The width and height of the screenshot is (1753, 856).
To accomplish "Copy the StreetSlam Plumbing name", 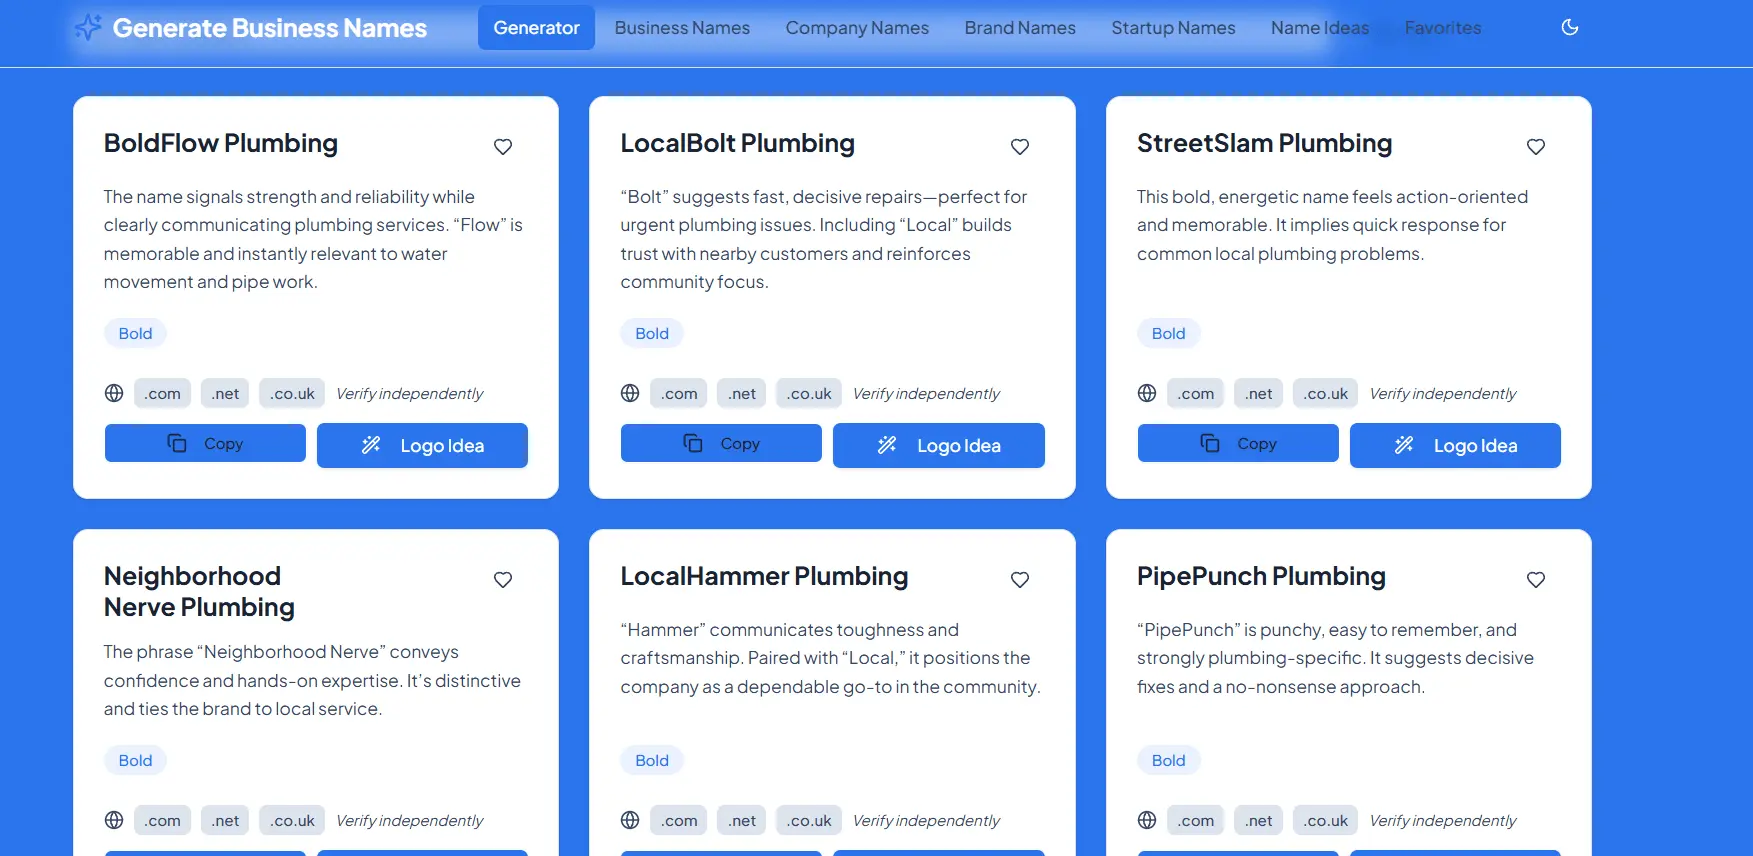I will (1238, 443).
